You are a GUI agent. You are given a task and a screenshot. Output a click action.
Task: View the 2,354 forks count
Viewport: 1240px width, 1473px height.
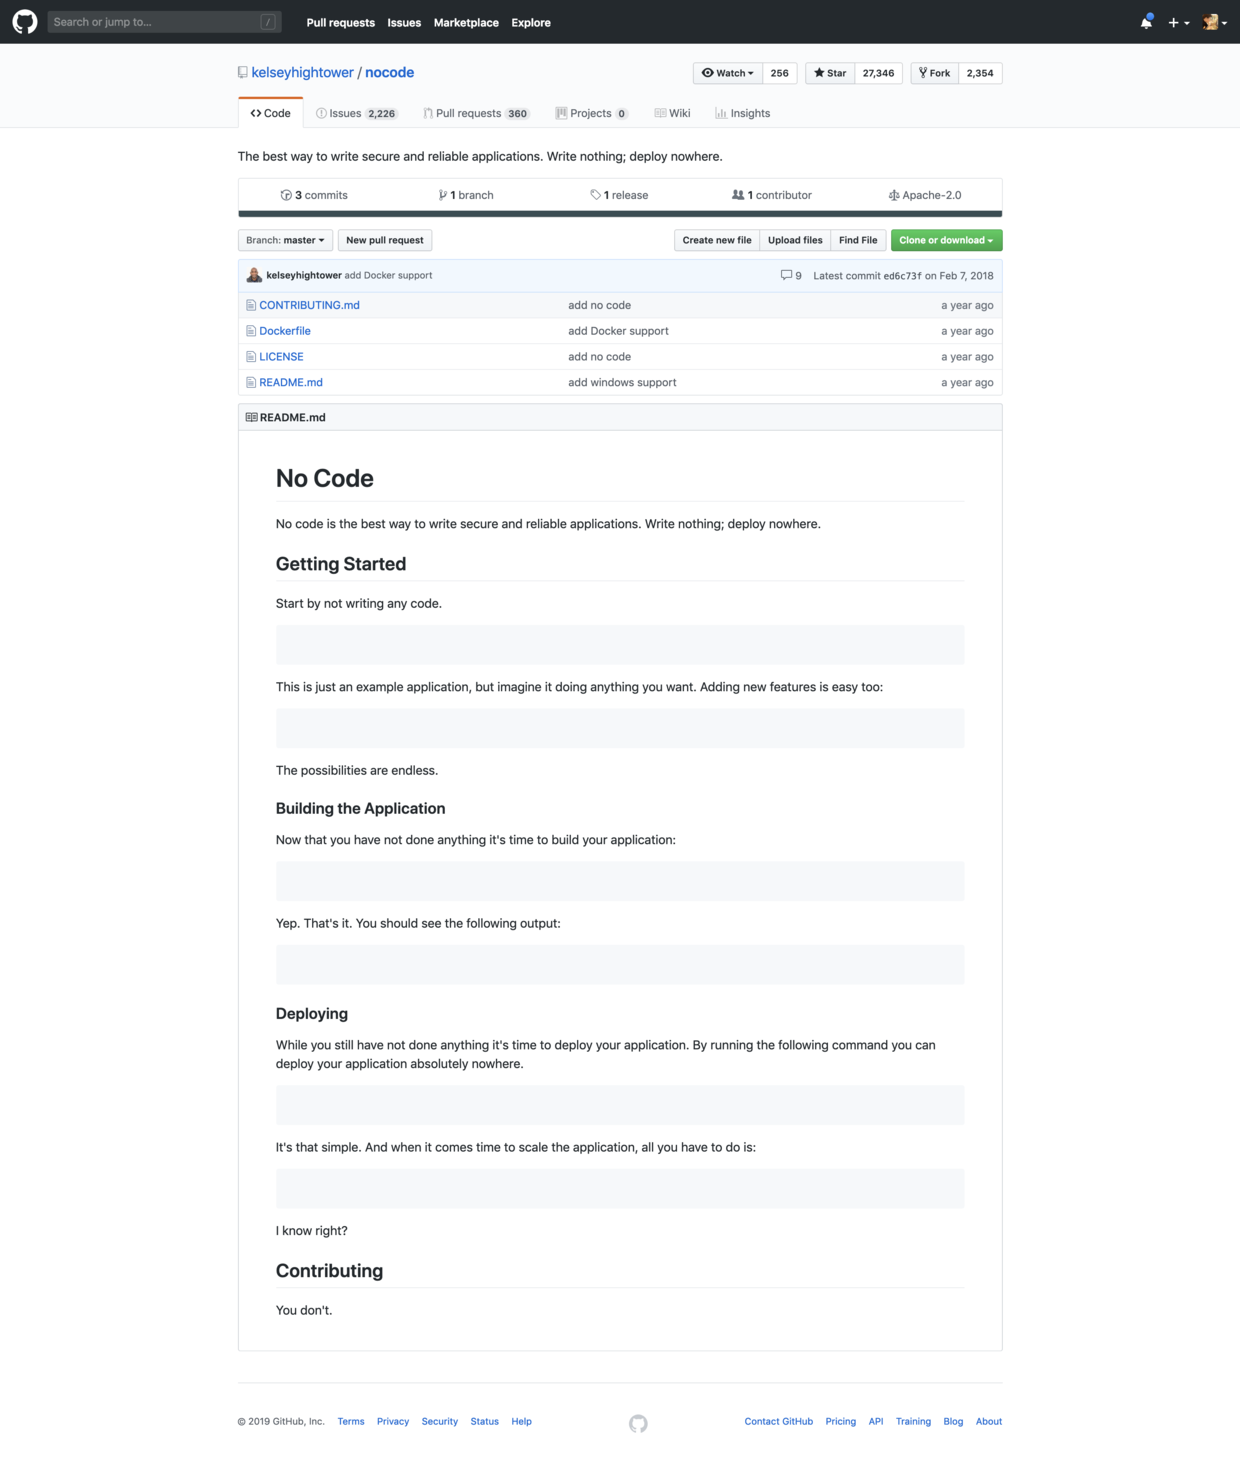[x=980, y=73]
